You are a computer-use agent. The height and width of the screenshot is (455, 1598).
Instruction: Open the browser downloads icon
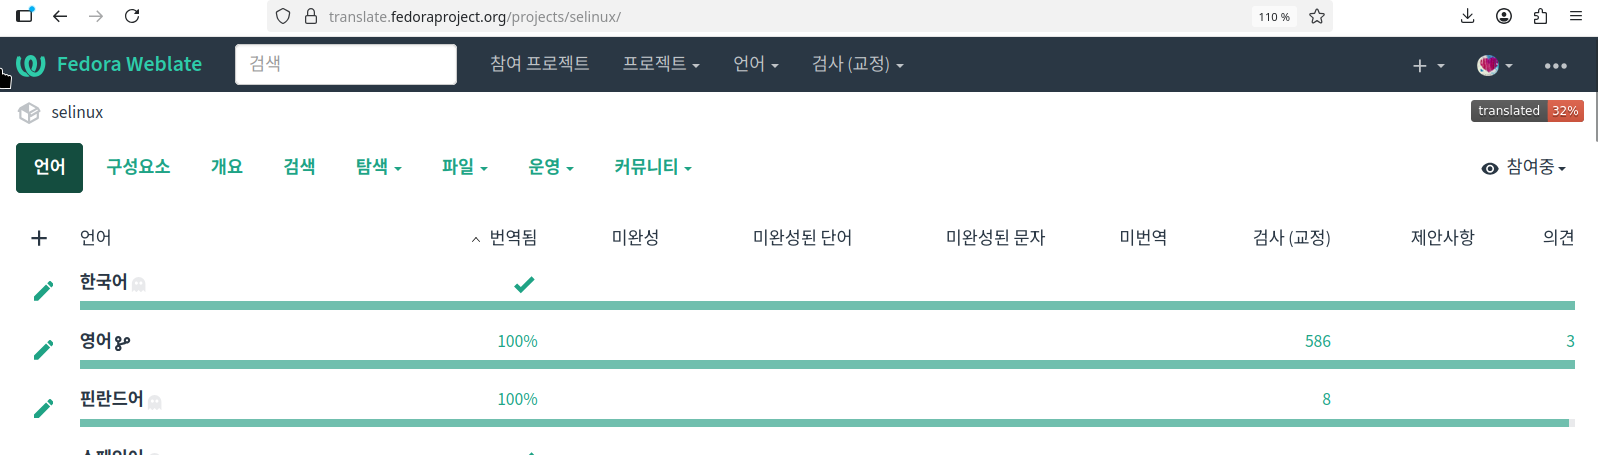click(x=1467, y=16)
